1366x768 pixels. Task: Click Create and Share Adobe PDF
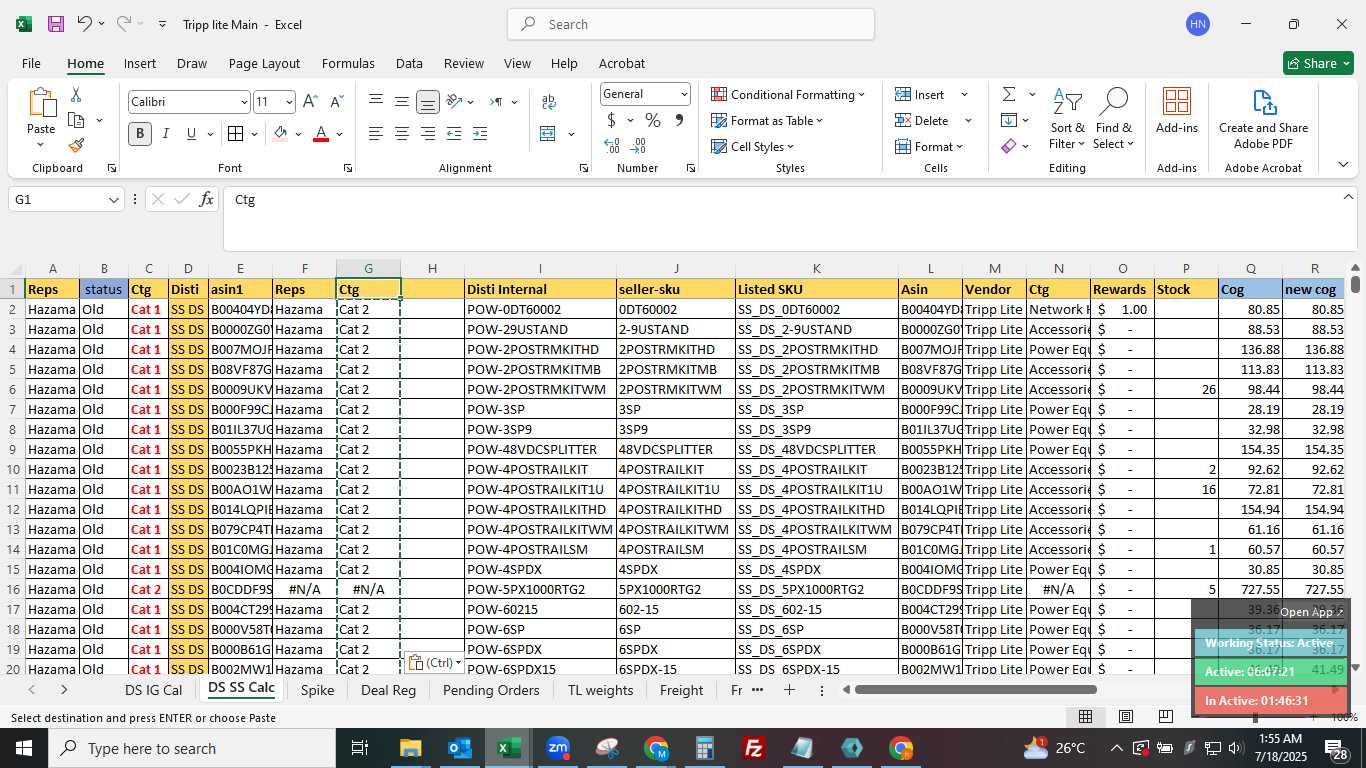pos(1263,118)
